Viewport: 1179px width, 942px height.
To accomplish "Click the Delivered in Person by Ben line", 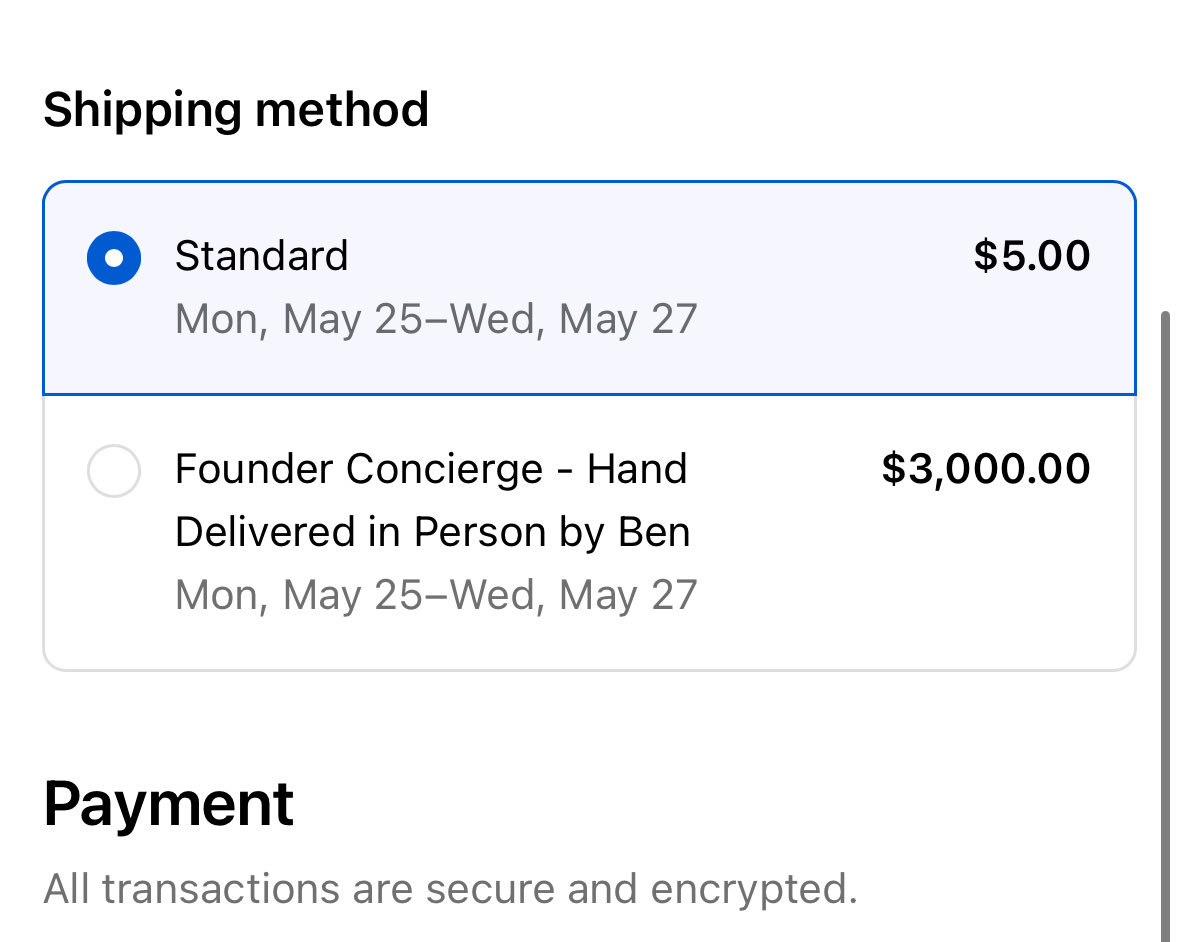I will [x=432, y=532].
